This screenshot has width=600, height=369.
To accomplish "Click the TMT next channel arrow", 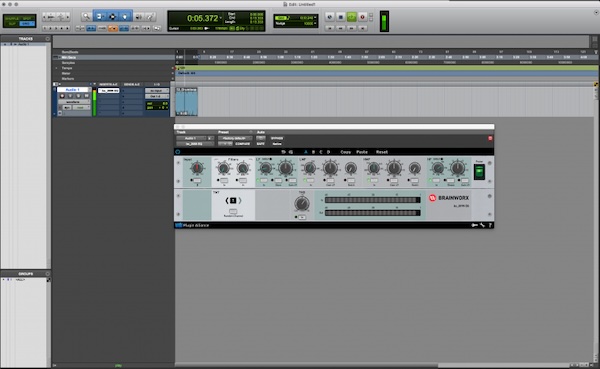I will 240,201.
